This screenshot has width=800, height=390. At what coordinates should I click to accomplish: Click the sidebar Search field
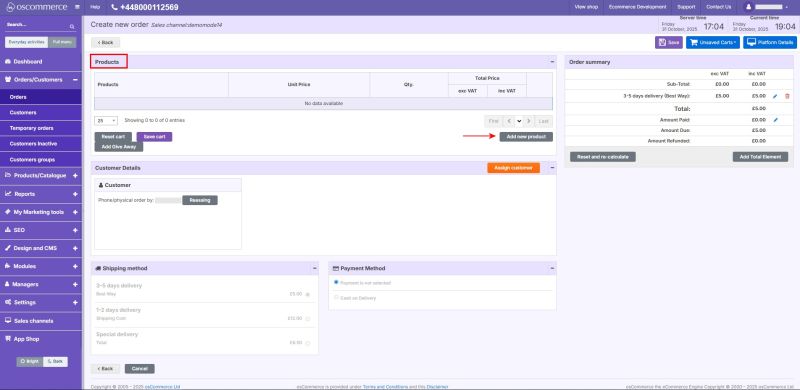pyautogui.click(x=37, y=26)
